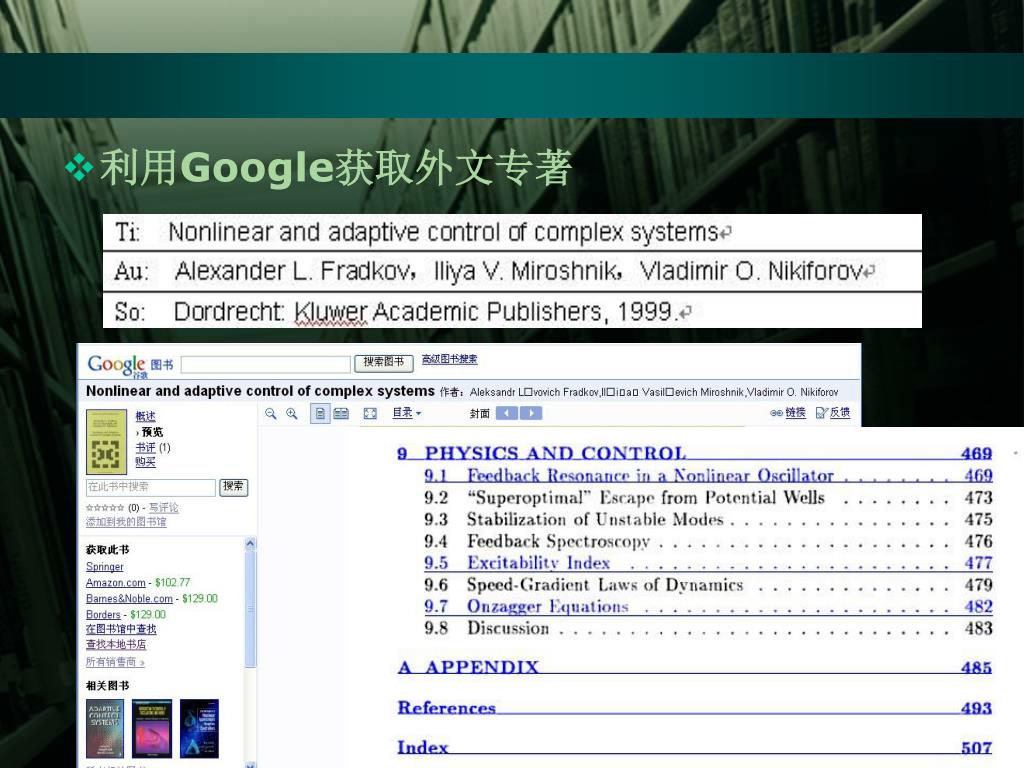The height and width of the screenshot is (768, 1024).
Task: Click the yellow book cover thumbnail
Action: click(106, 441)
